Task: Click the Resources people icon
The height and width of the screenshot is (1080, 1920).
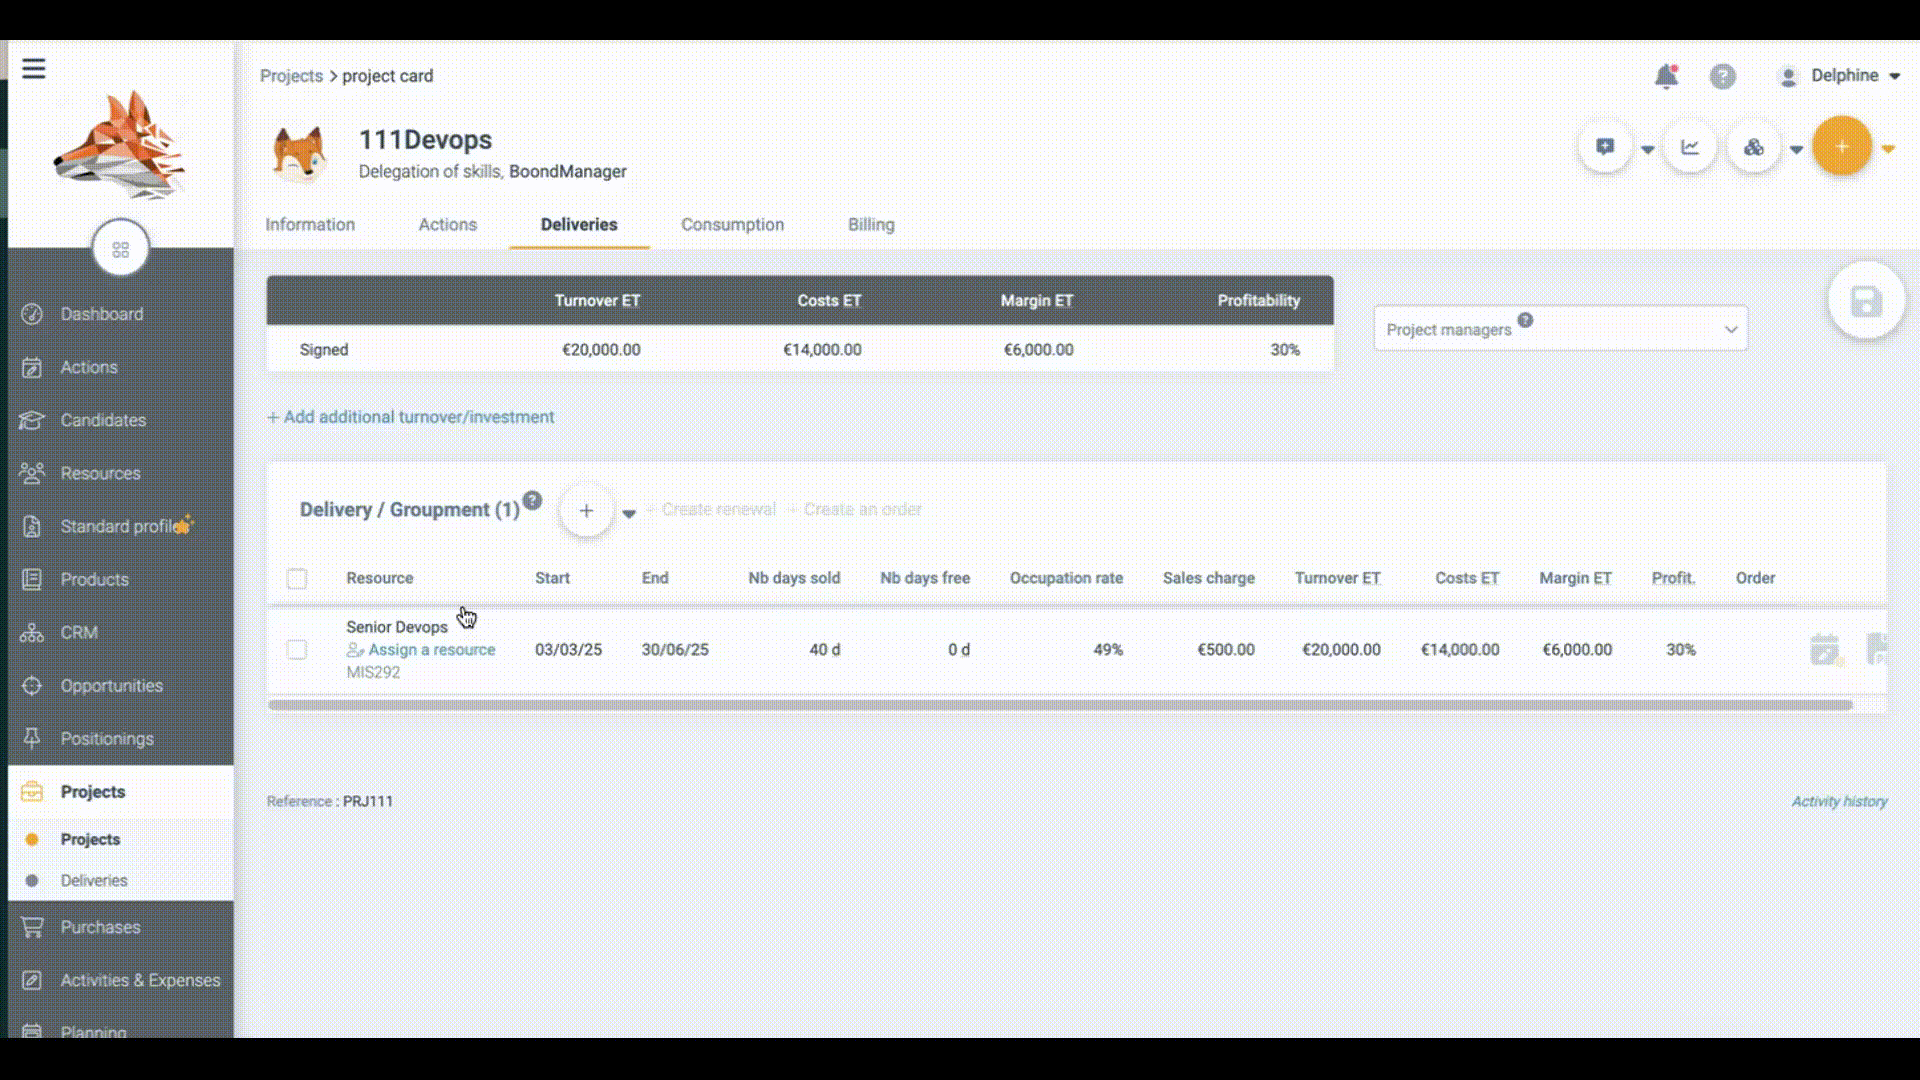Action: click(32, 473)
